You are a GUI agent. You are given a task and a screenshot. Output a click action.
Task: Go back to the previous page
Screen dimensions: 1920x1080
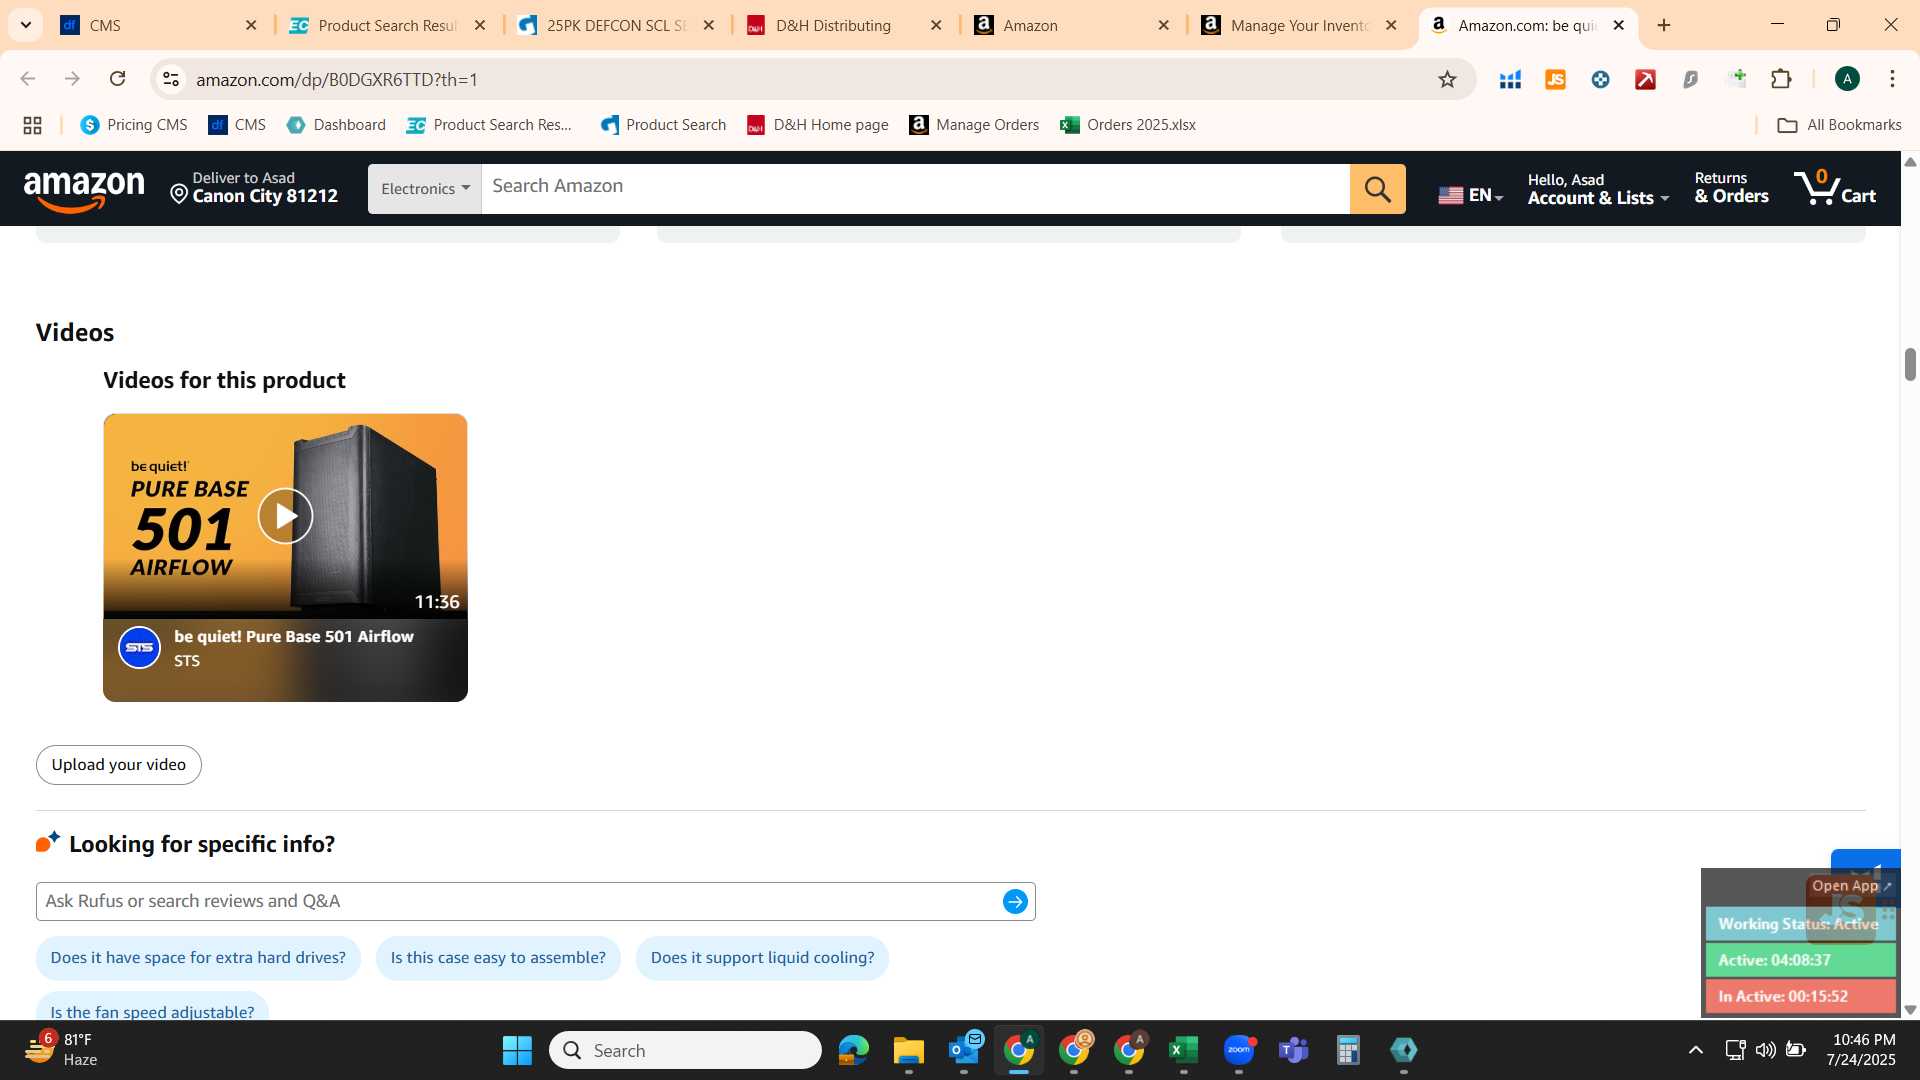click(x=28, y=79)
